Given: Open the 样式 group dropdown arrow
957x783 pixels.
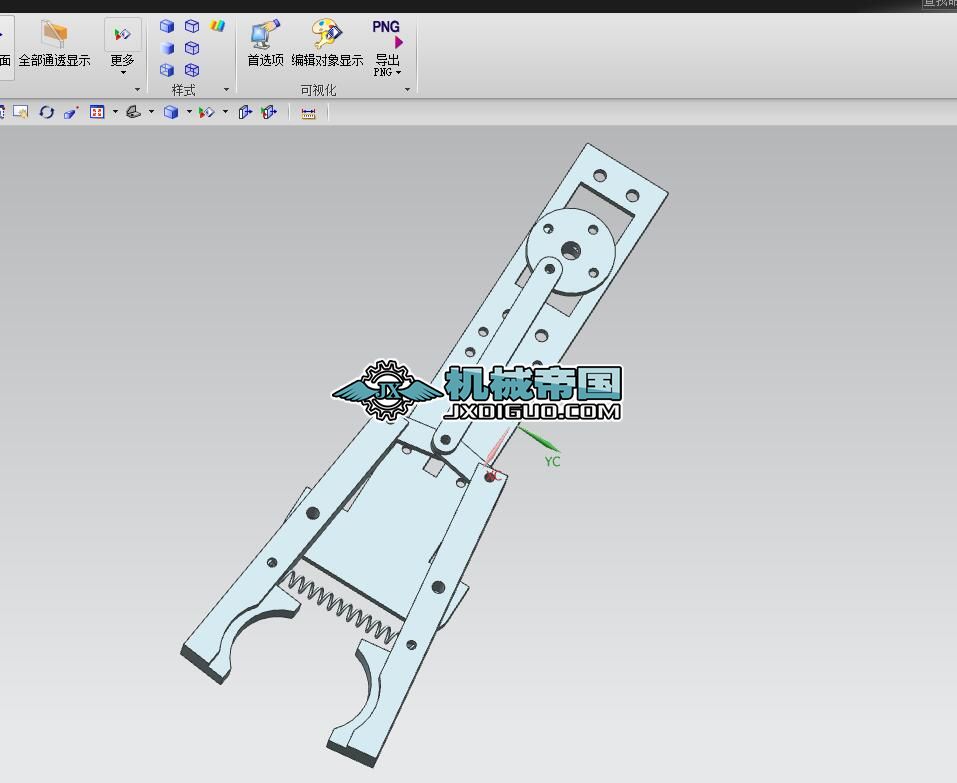Looking at the screenshot, I should (x=226, y=89).
